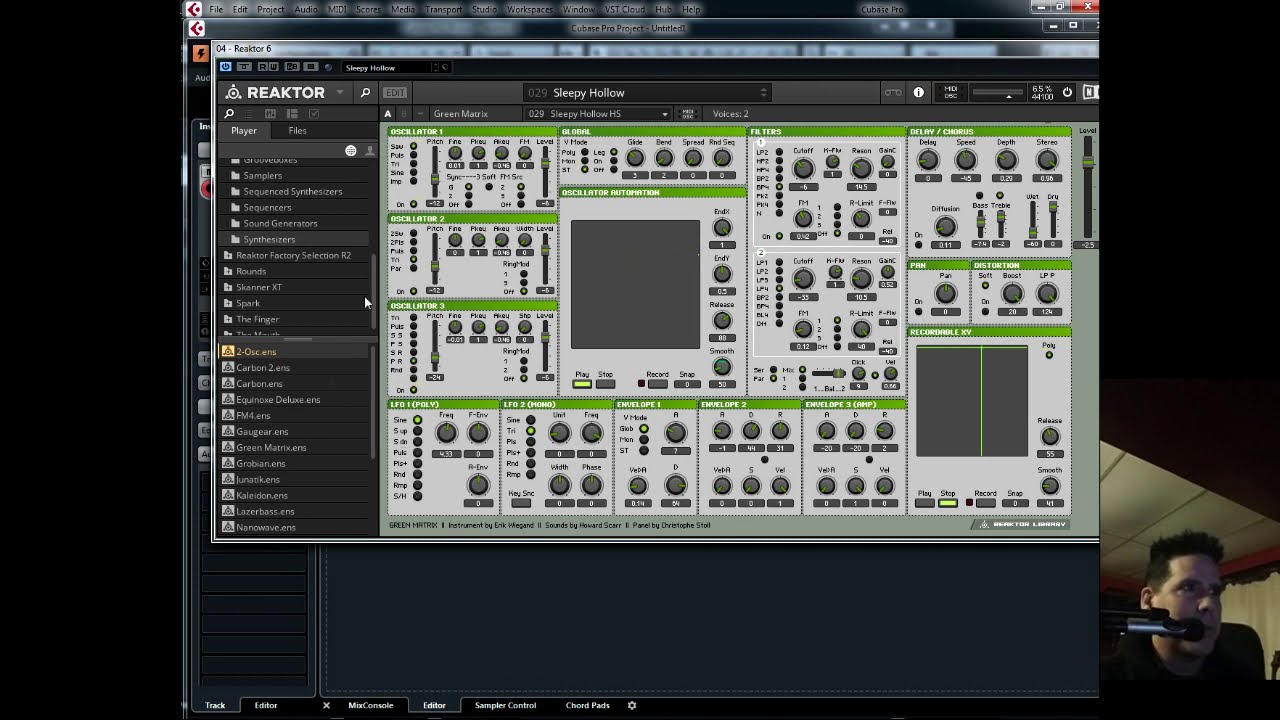The image size is (1280, 720).
Task: Click the Filter Cutoff knob in filter 1
Action: tap(803, 167)
